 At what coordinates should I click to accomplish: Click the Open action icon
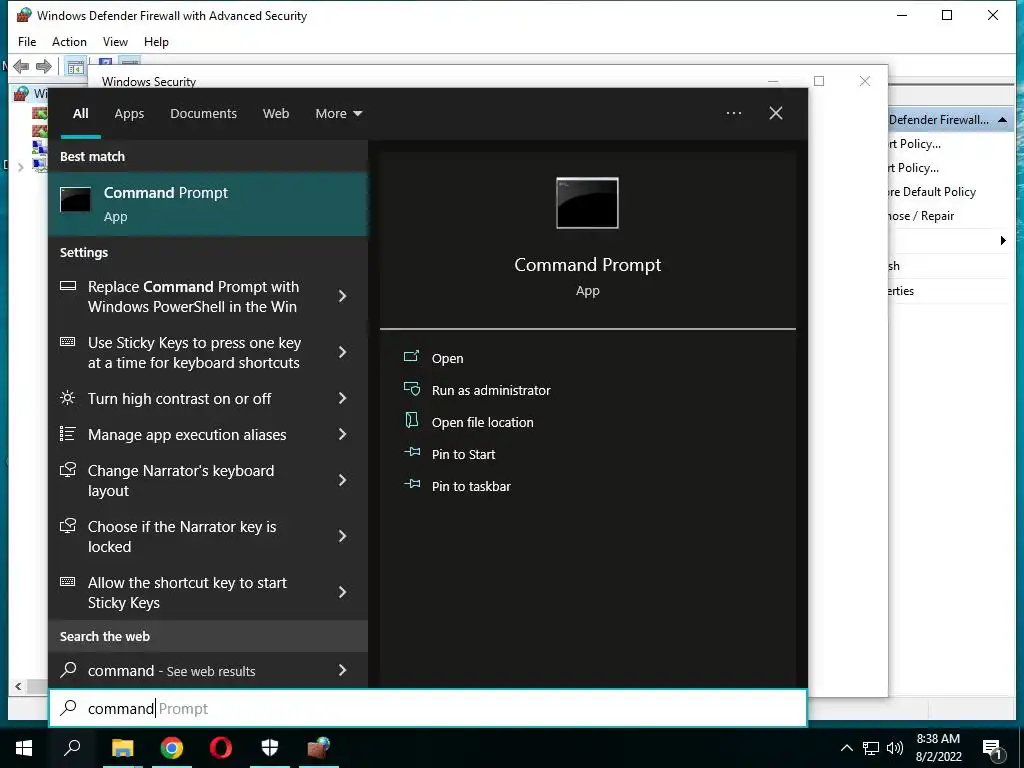411,357
